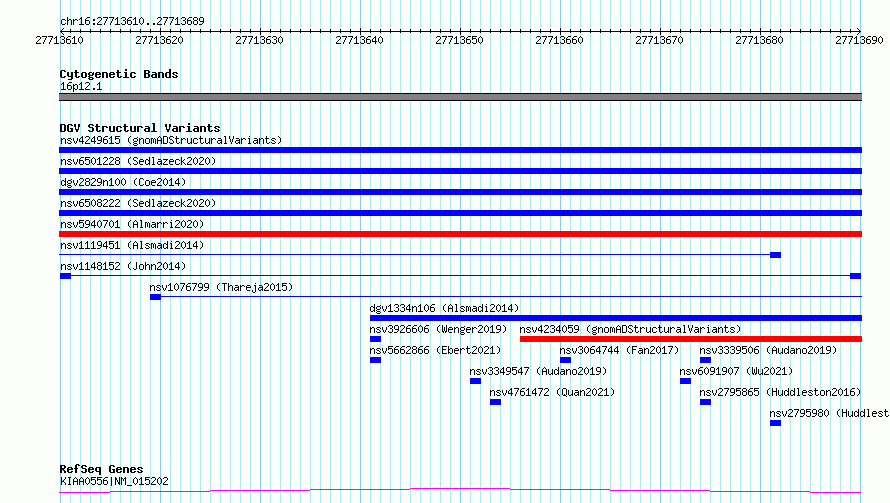
Task: Open nsv6501228 (Sedlazeck2020) variant label
Action: point(138,161)
